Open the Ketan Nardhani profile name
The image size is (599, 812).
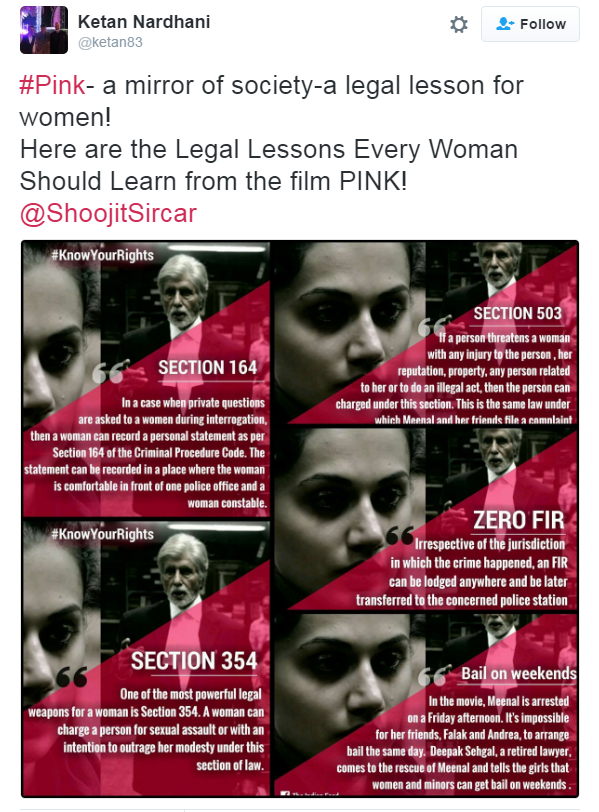[144, 22]
